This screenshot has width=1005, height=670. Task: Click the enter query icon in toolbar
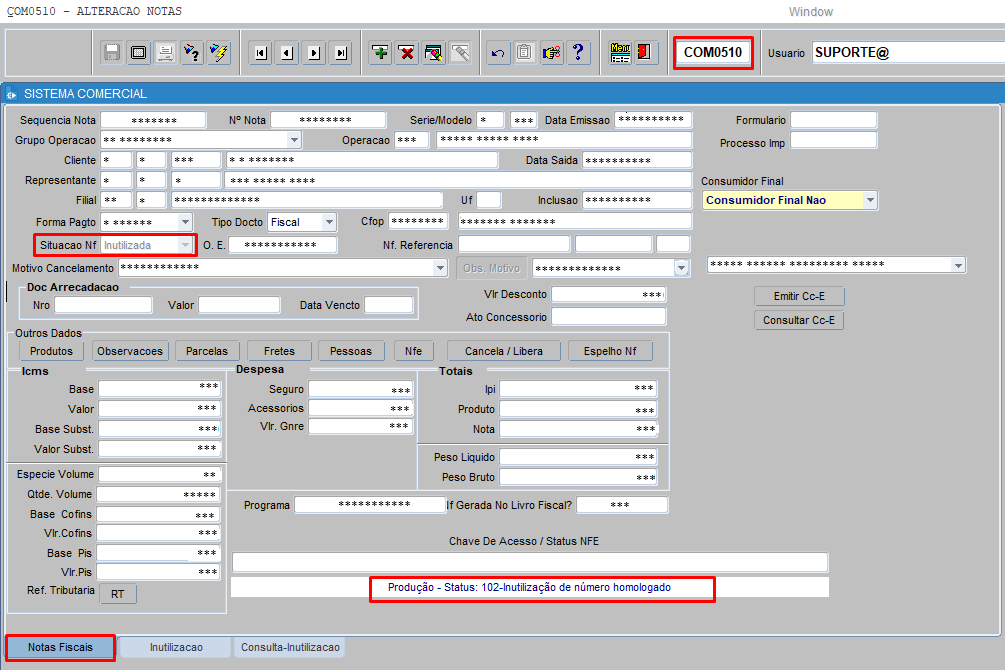(192, 53)
